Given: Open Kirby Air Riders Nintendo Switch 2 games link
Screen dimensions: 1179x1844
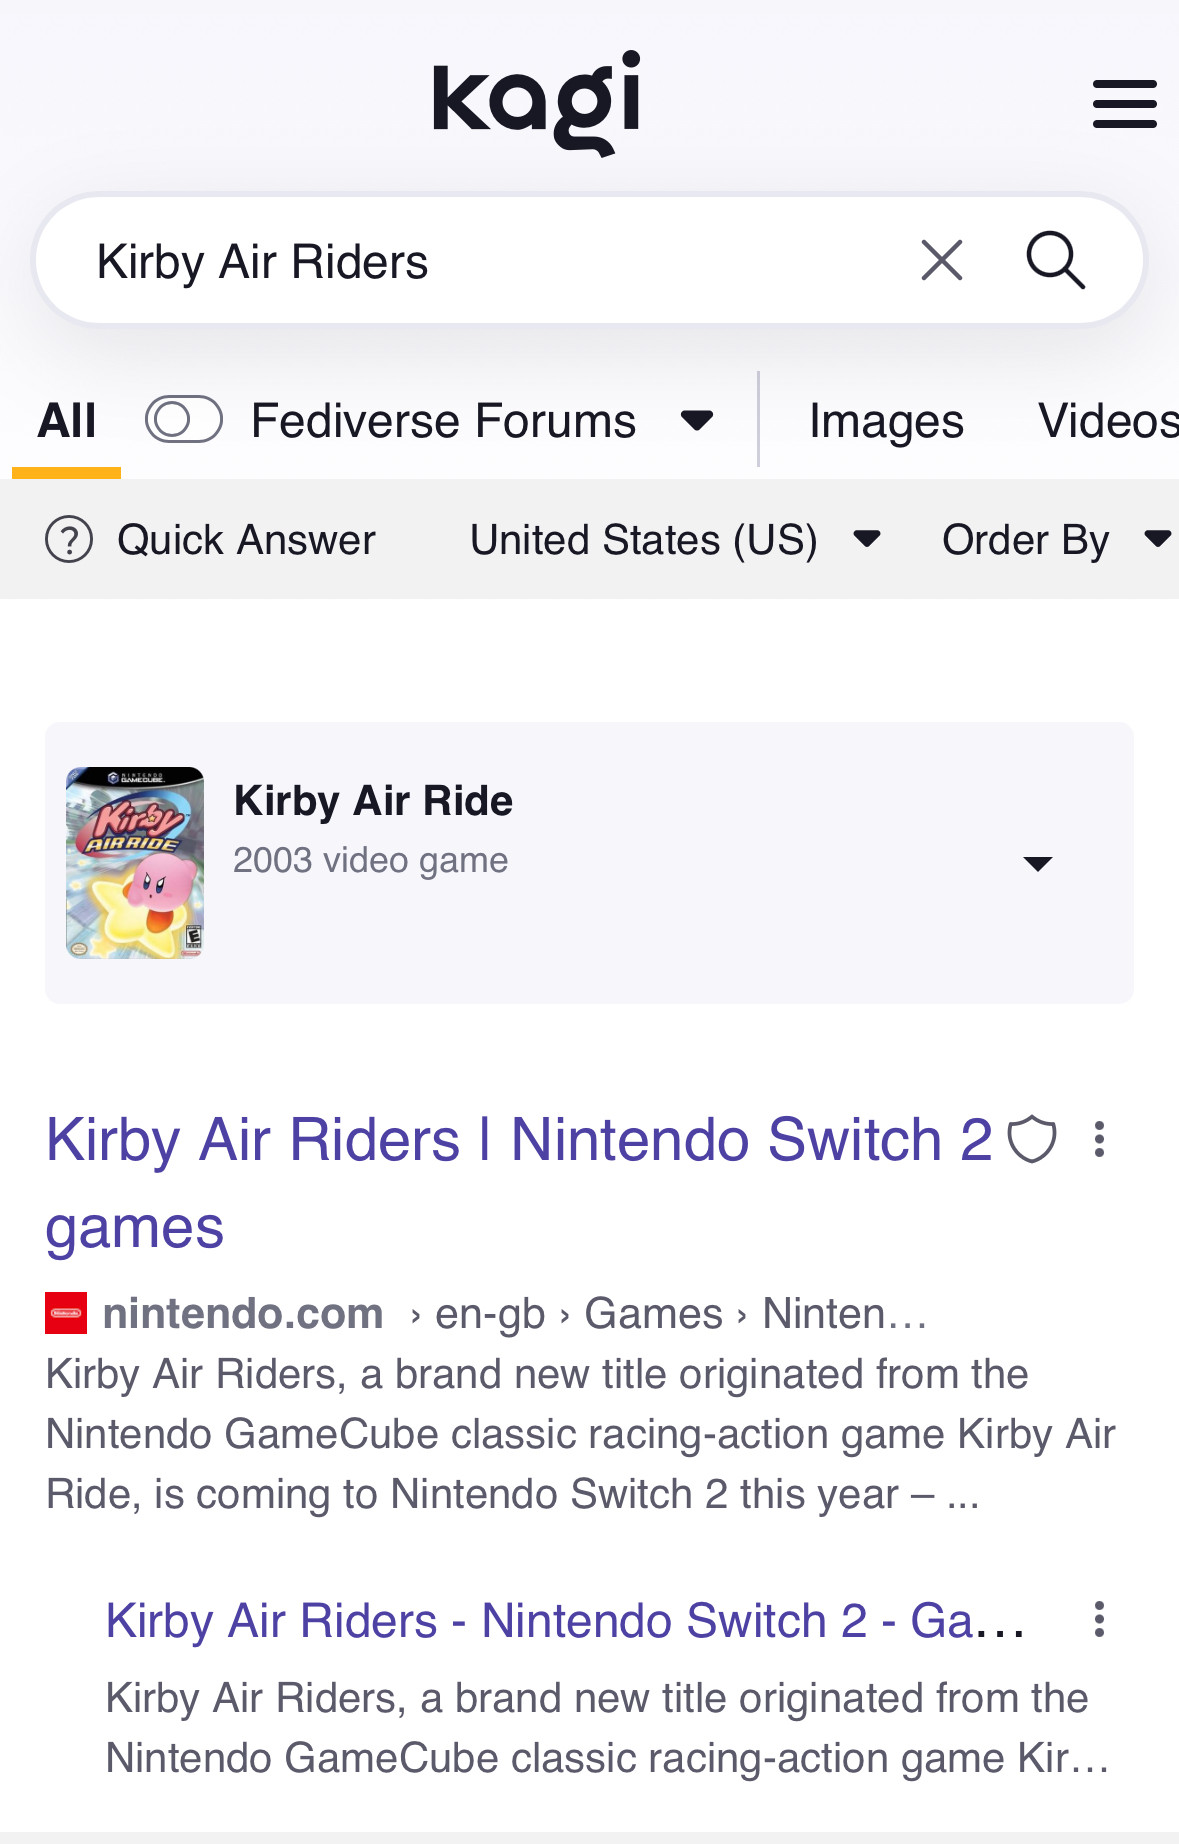Looking at the screenshot, I should 519,1140.
